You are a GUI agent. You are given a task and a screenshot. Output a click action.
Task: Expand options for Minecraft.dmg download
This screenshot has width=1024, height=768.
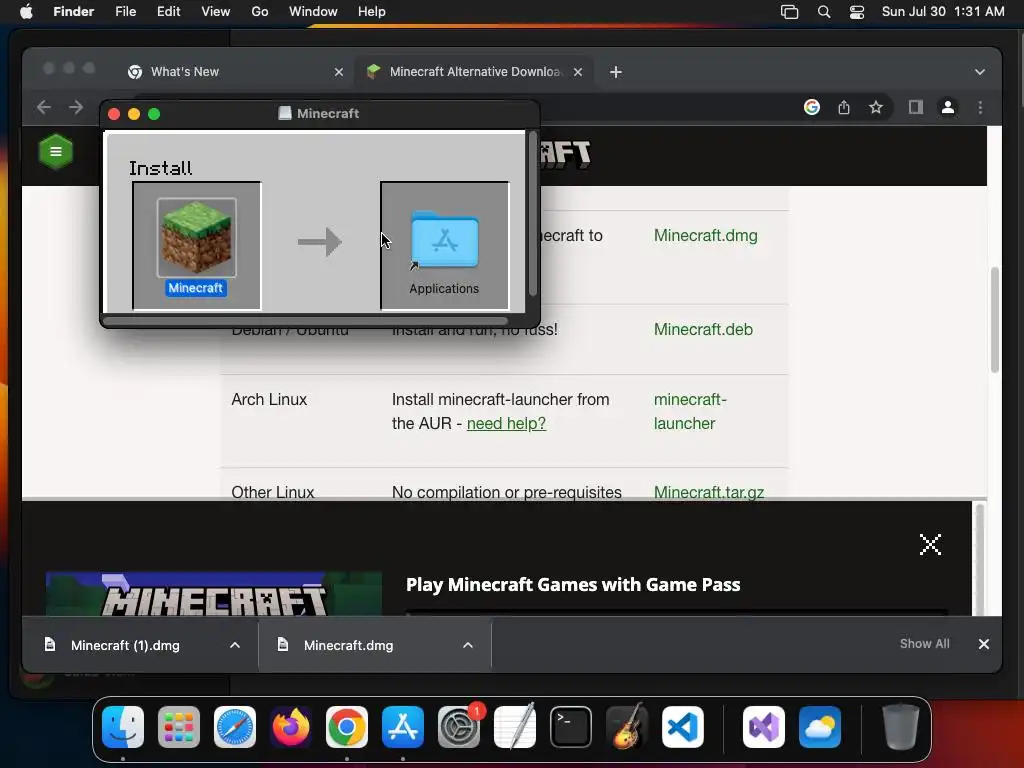(x=468, y=645)
